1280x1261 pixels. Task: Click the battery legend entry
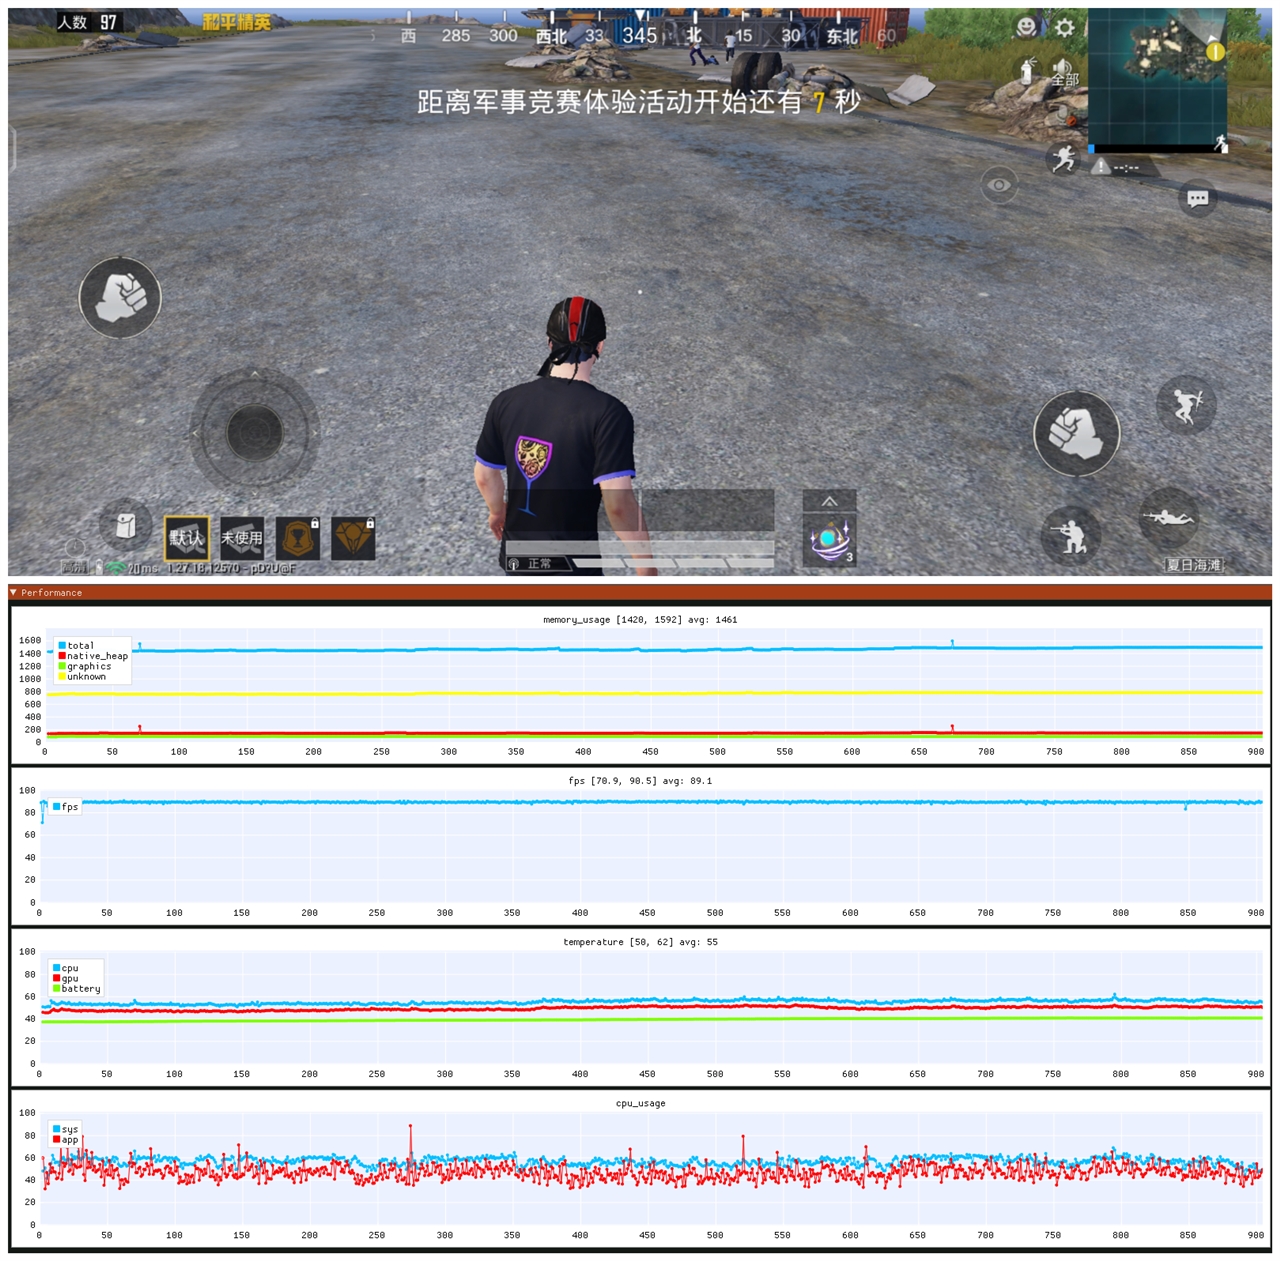tap(77, 988)
